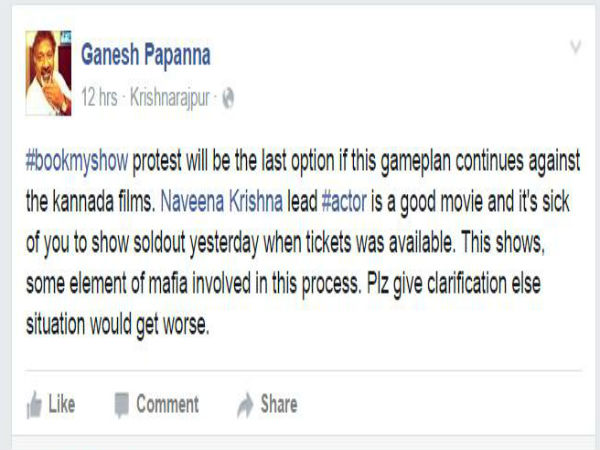The width and height of the screenshot is (600, 450).
Task: Click the 'kannada films' phrase in the post
Action: coord(103,202)
